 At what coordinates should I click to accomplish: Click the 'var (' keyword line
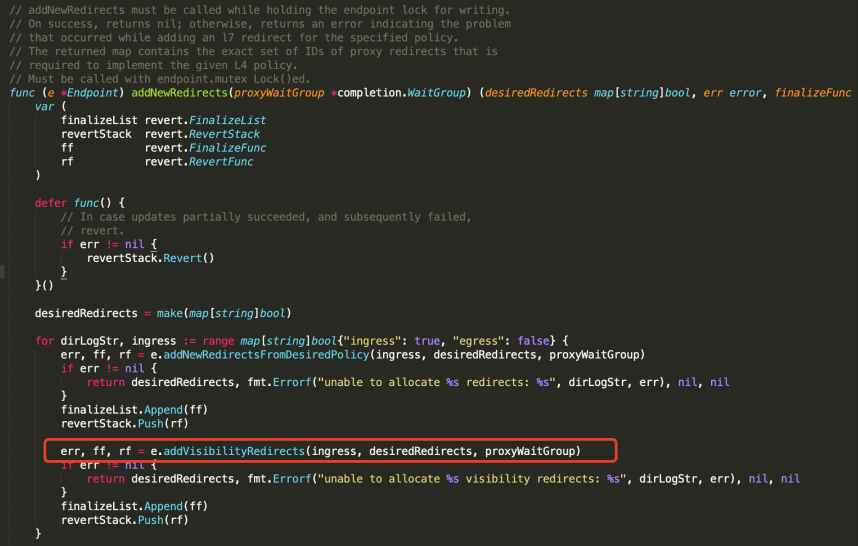(x=50, y=106)
